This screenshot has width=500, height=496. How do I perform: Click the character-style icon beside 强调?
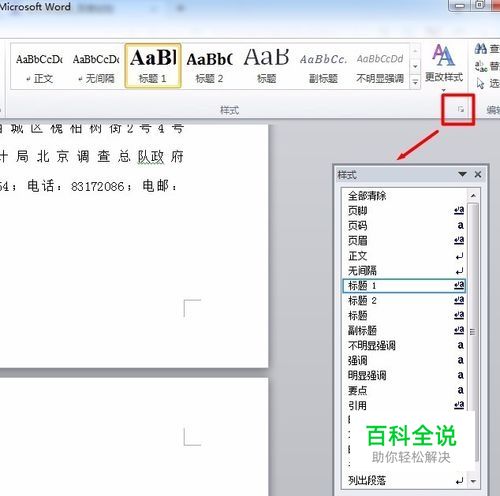point(460,360)
